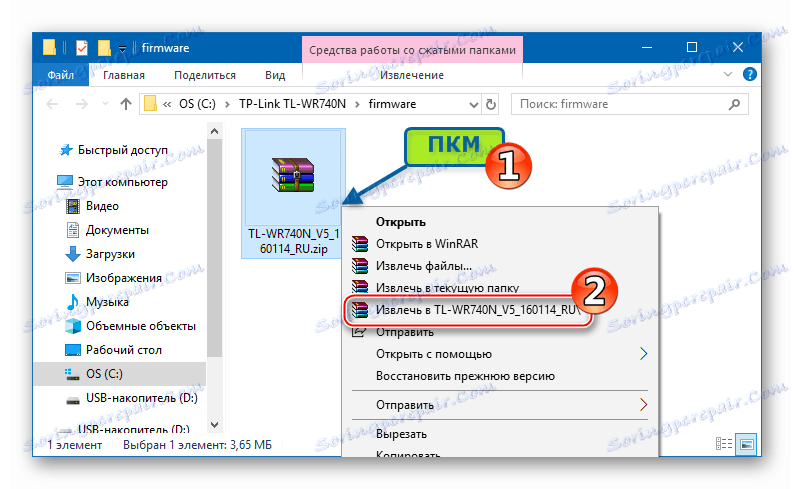Click WinRAR icon beside Открыть в WinRAR

[x=361, y=244]
